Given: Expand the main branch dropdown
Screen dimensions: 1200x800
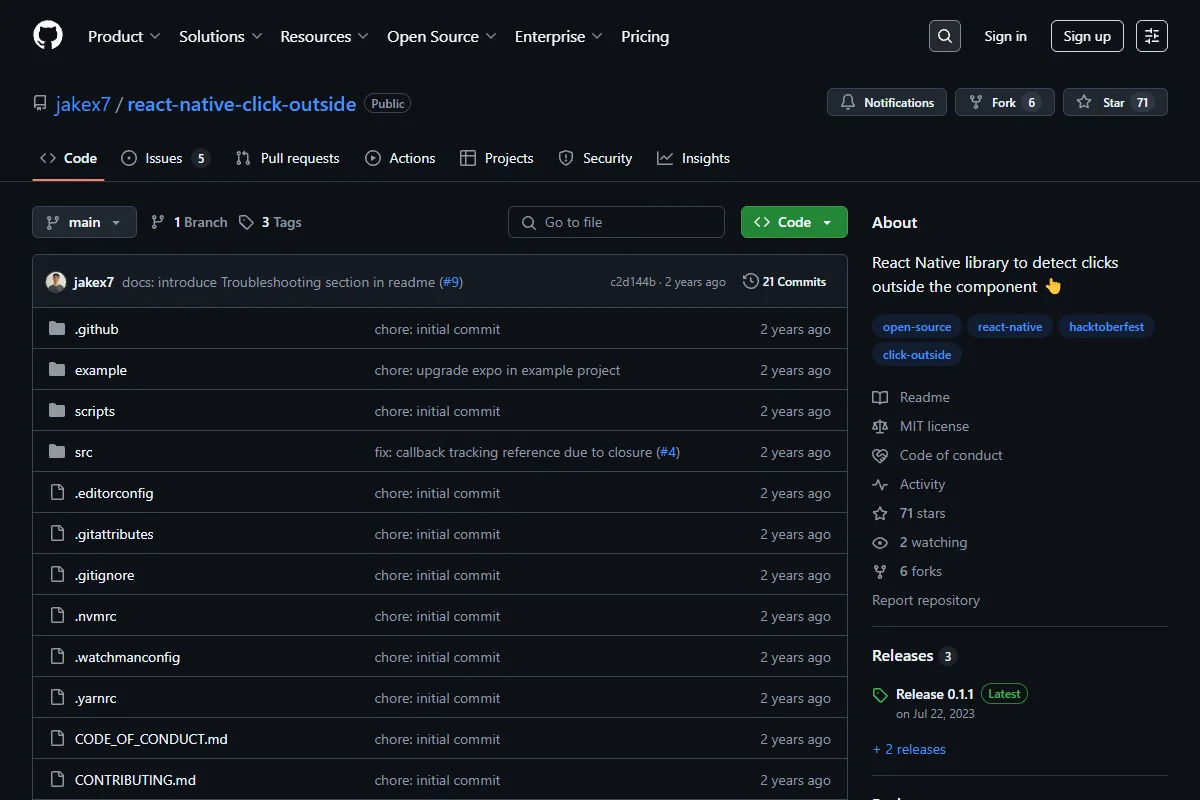Looking at the screenshot, I should (84, 222).
